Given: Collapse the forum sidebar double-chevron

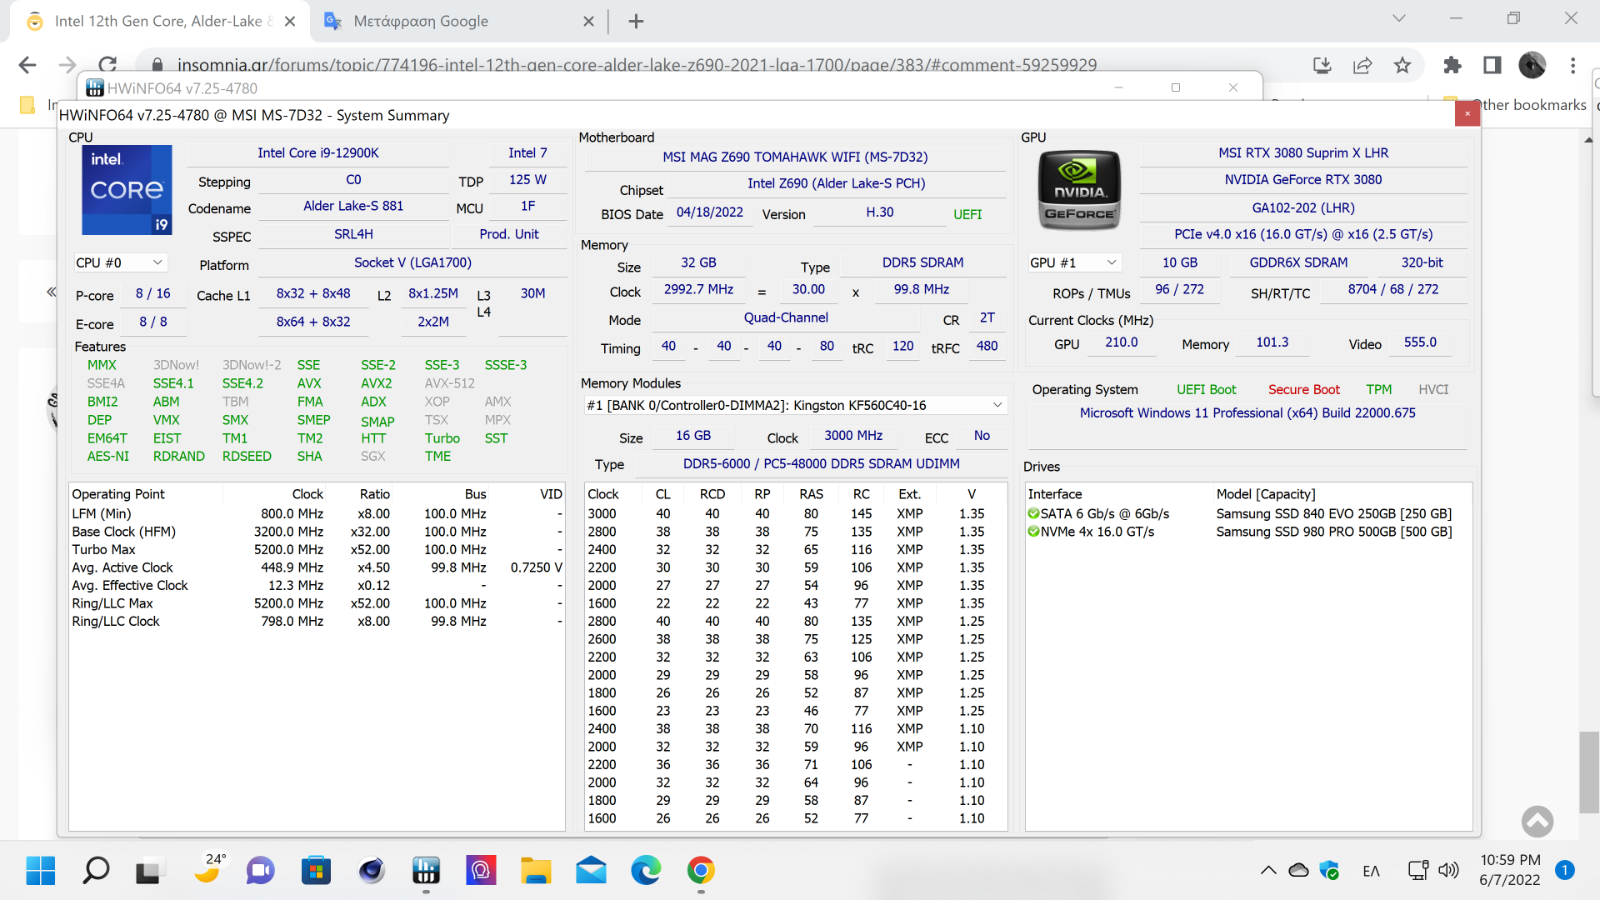Looking at the screenshot, I should [x=51, y=292].
